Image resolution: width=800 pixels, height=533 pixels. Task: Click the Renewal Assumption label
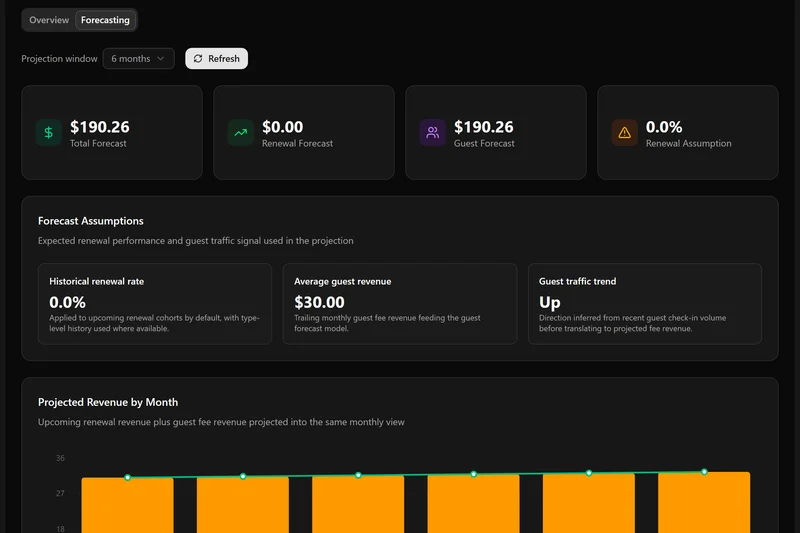pos(688,143)
